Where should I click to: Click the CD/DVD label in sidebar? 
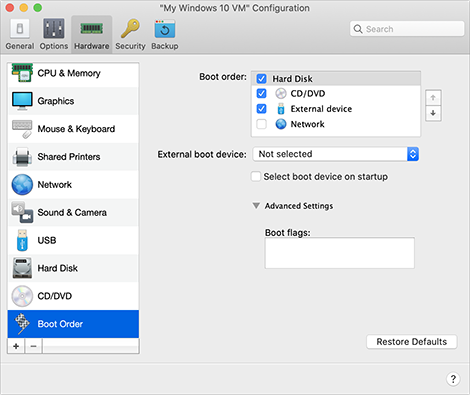(x=55, y=296)
